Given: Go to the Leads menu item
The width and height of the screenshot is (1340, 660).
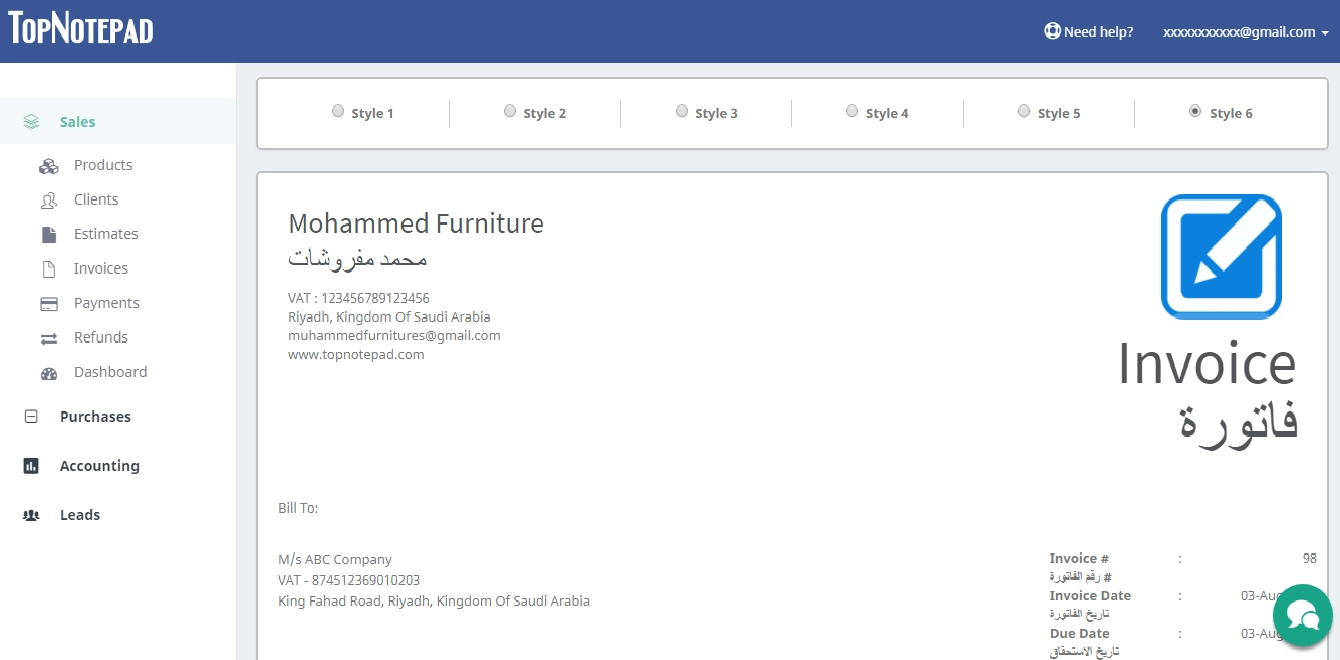Looking at the screenshot, I should (x=79, y=515).
